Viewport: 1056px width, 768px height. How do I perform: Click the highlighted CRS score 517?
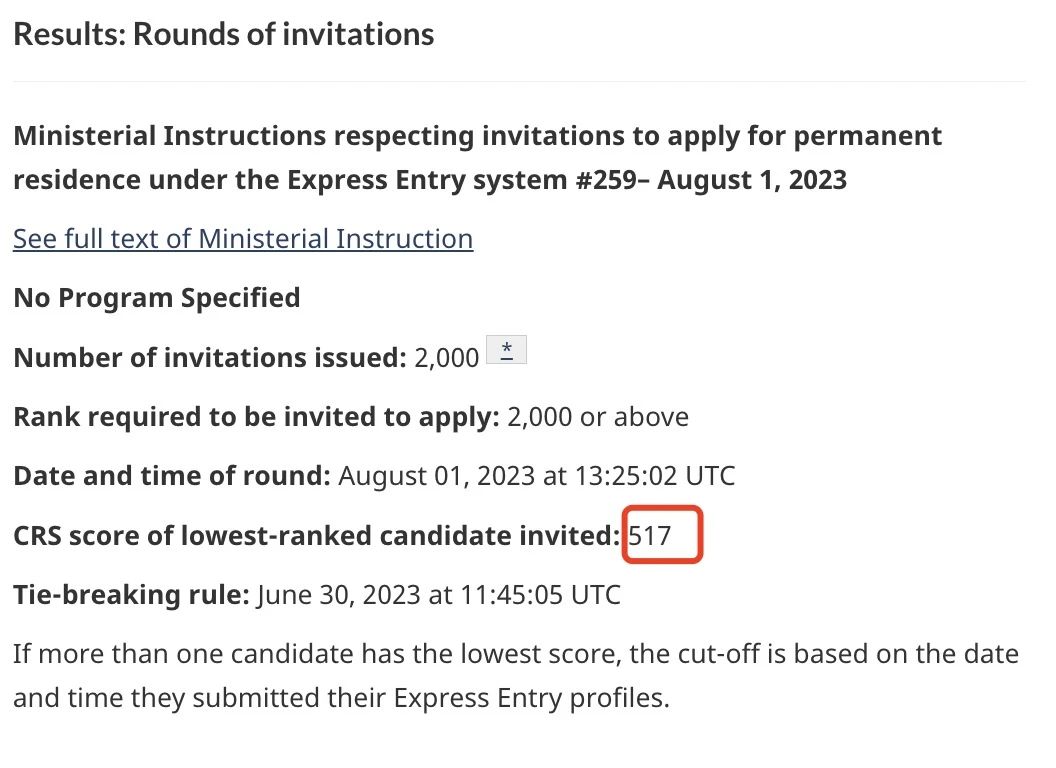click(x=650, y=536)
